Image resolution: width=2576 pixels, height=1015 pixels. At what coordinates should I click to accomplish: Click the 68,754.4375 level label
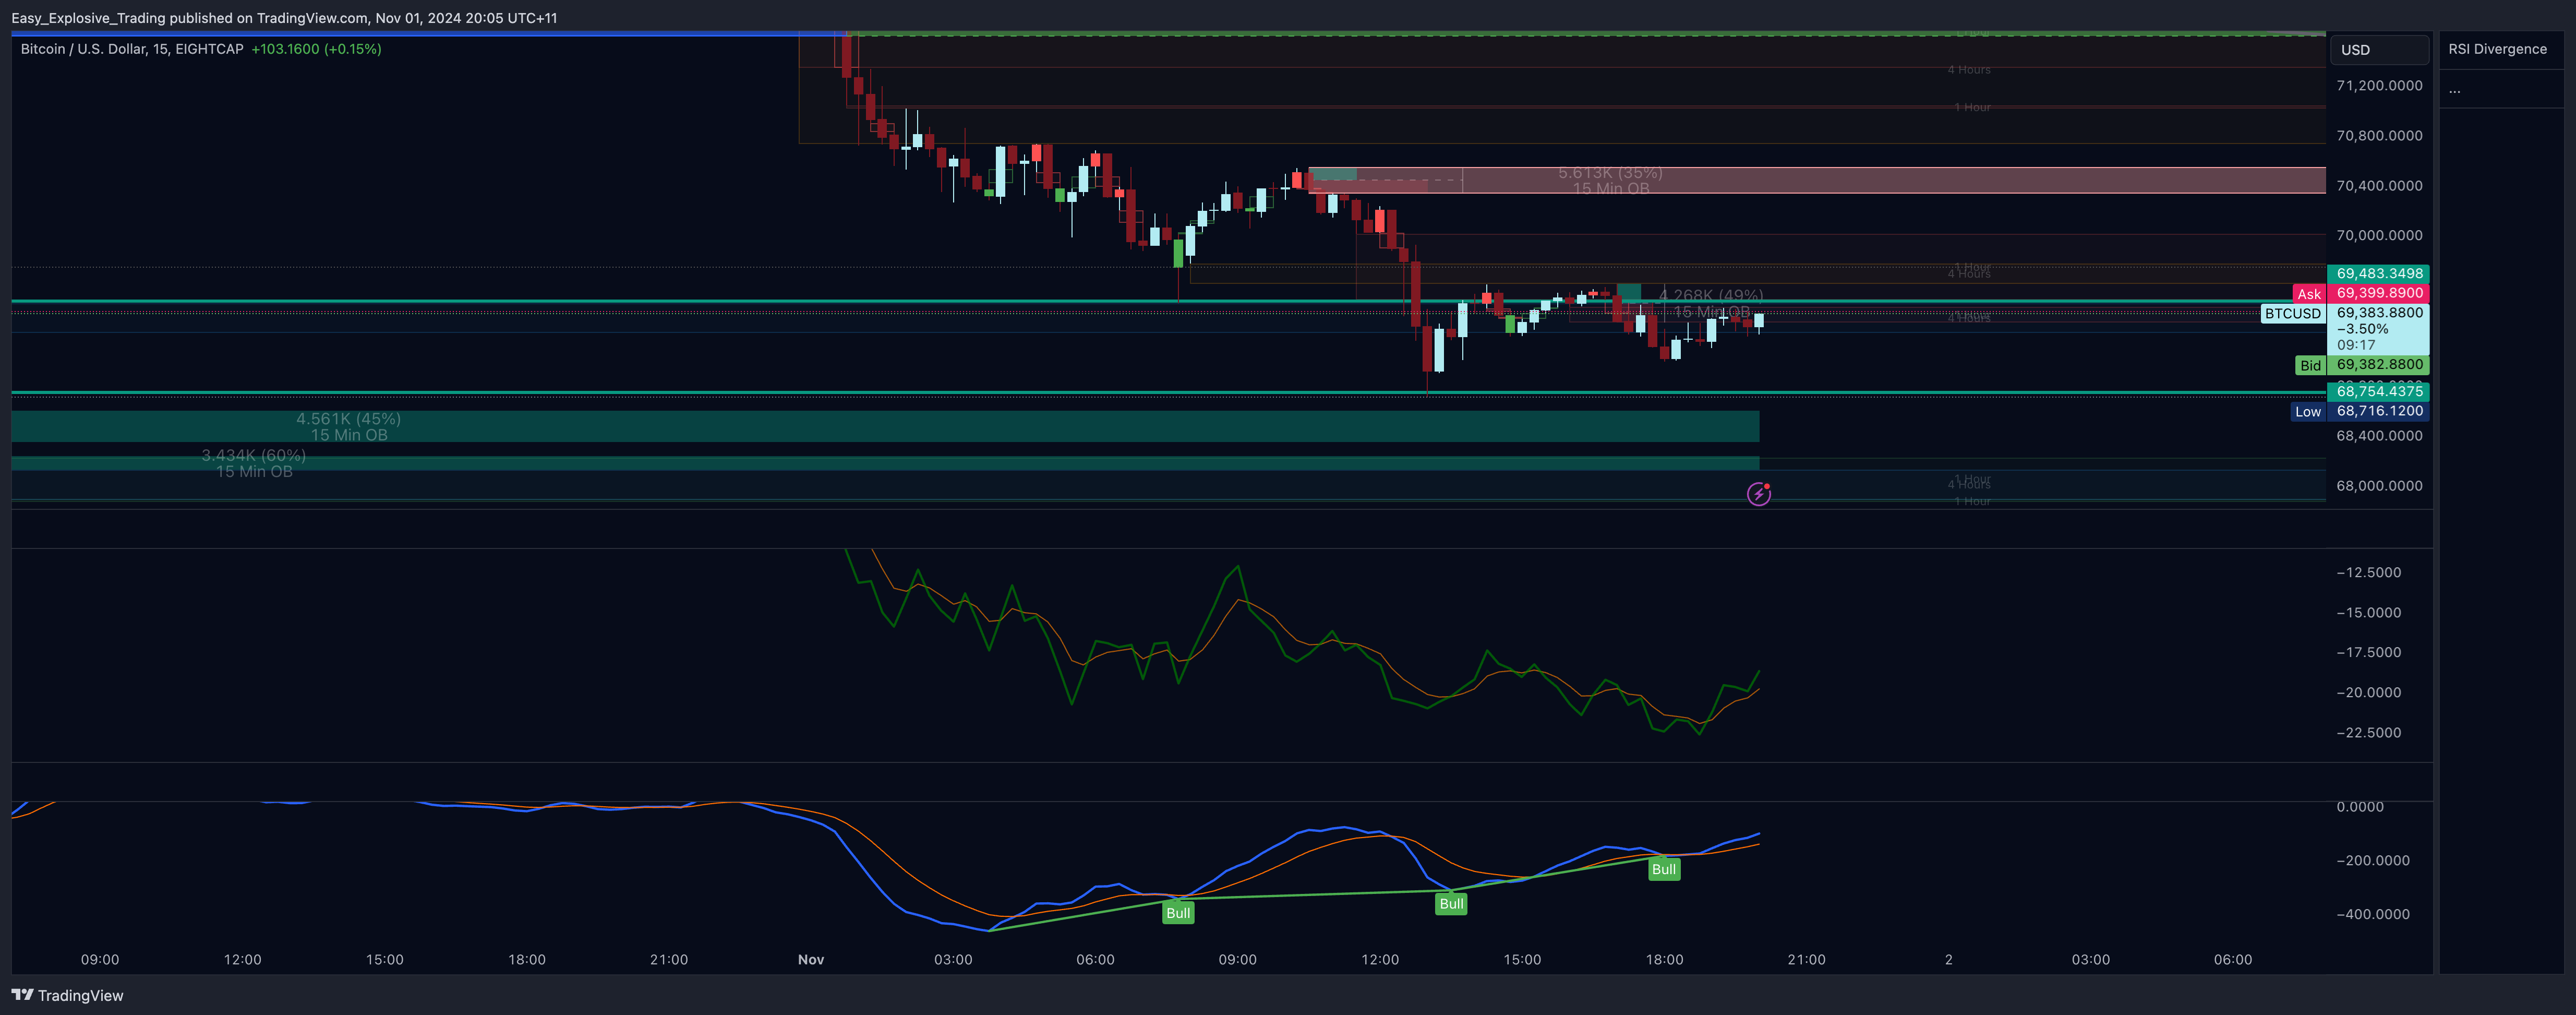coord(2379,391)
